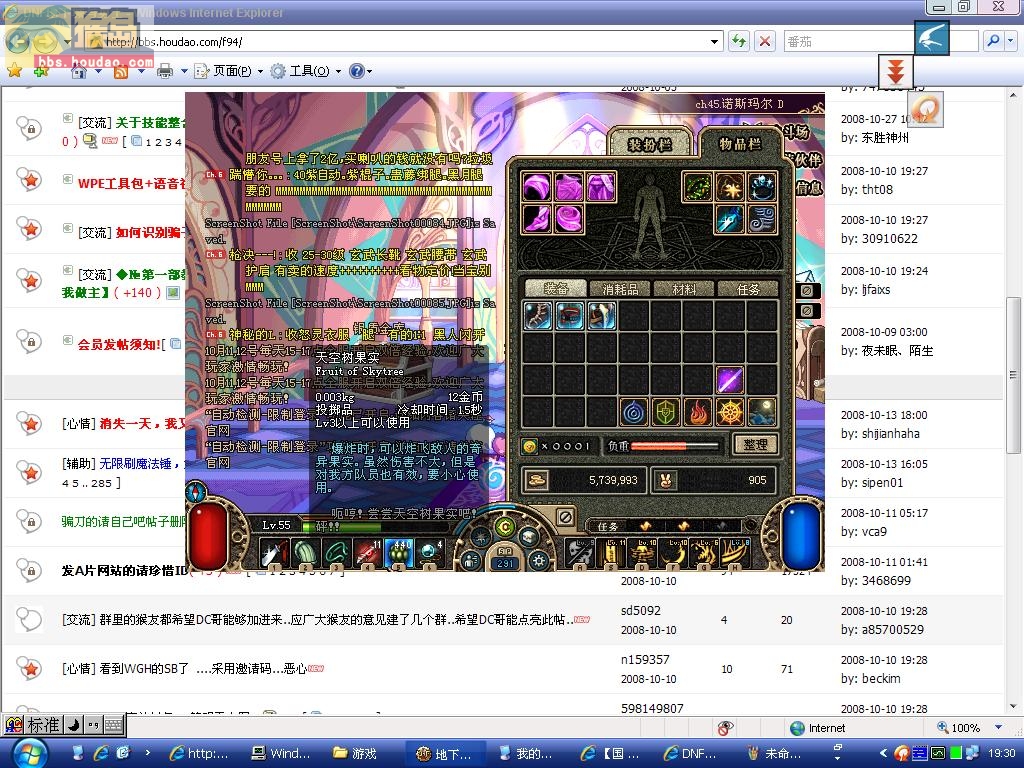Select the equipped blue blade weapon slot
The width and height of the screenshot is (1024, 768).
point(730,219)
